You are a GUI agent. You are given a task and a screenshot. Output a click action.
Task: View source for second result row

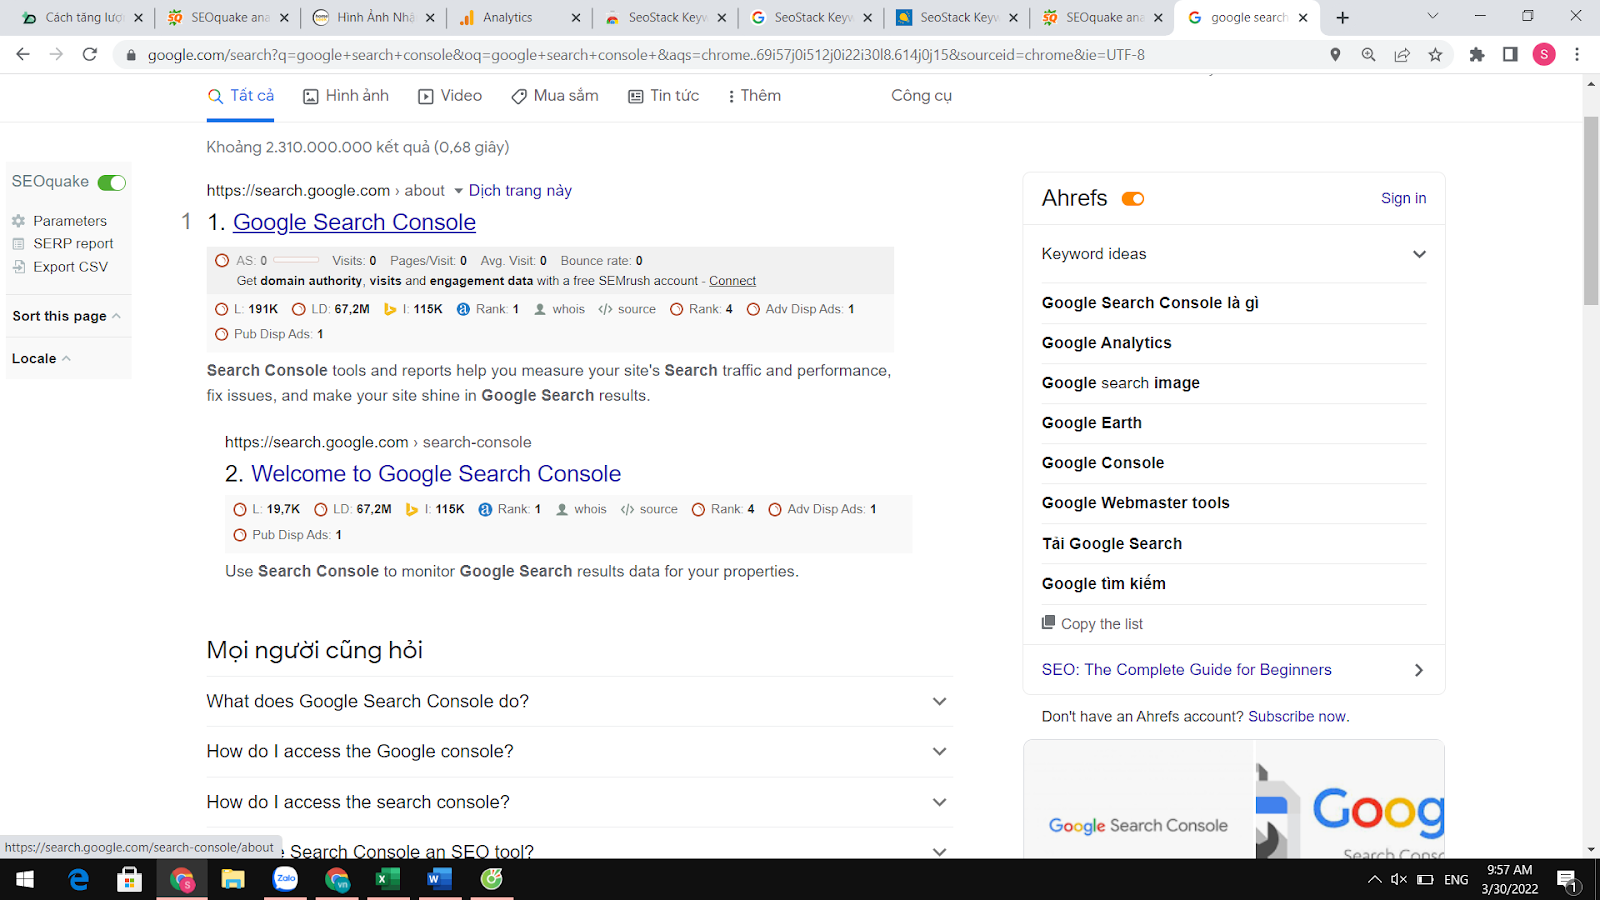point(649,509)
